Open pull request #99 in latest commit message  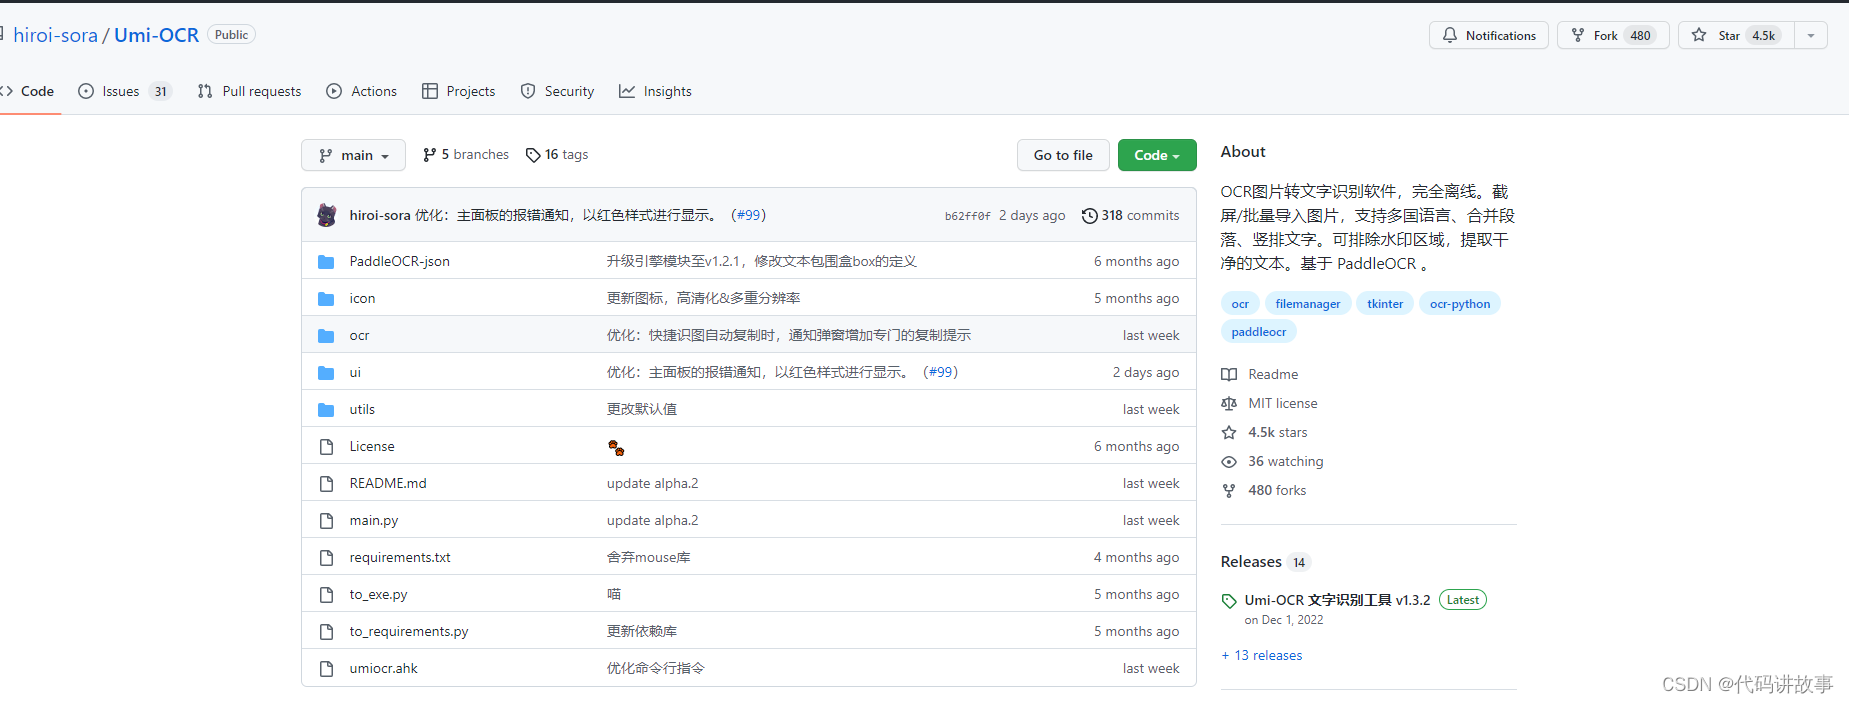(749, 215)
